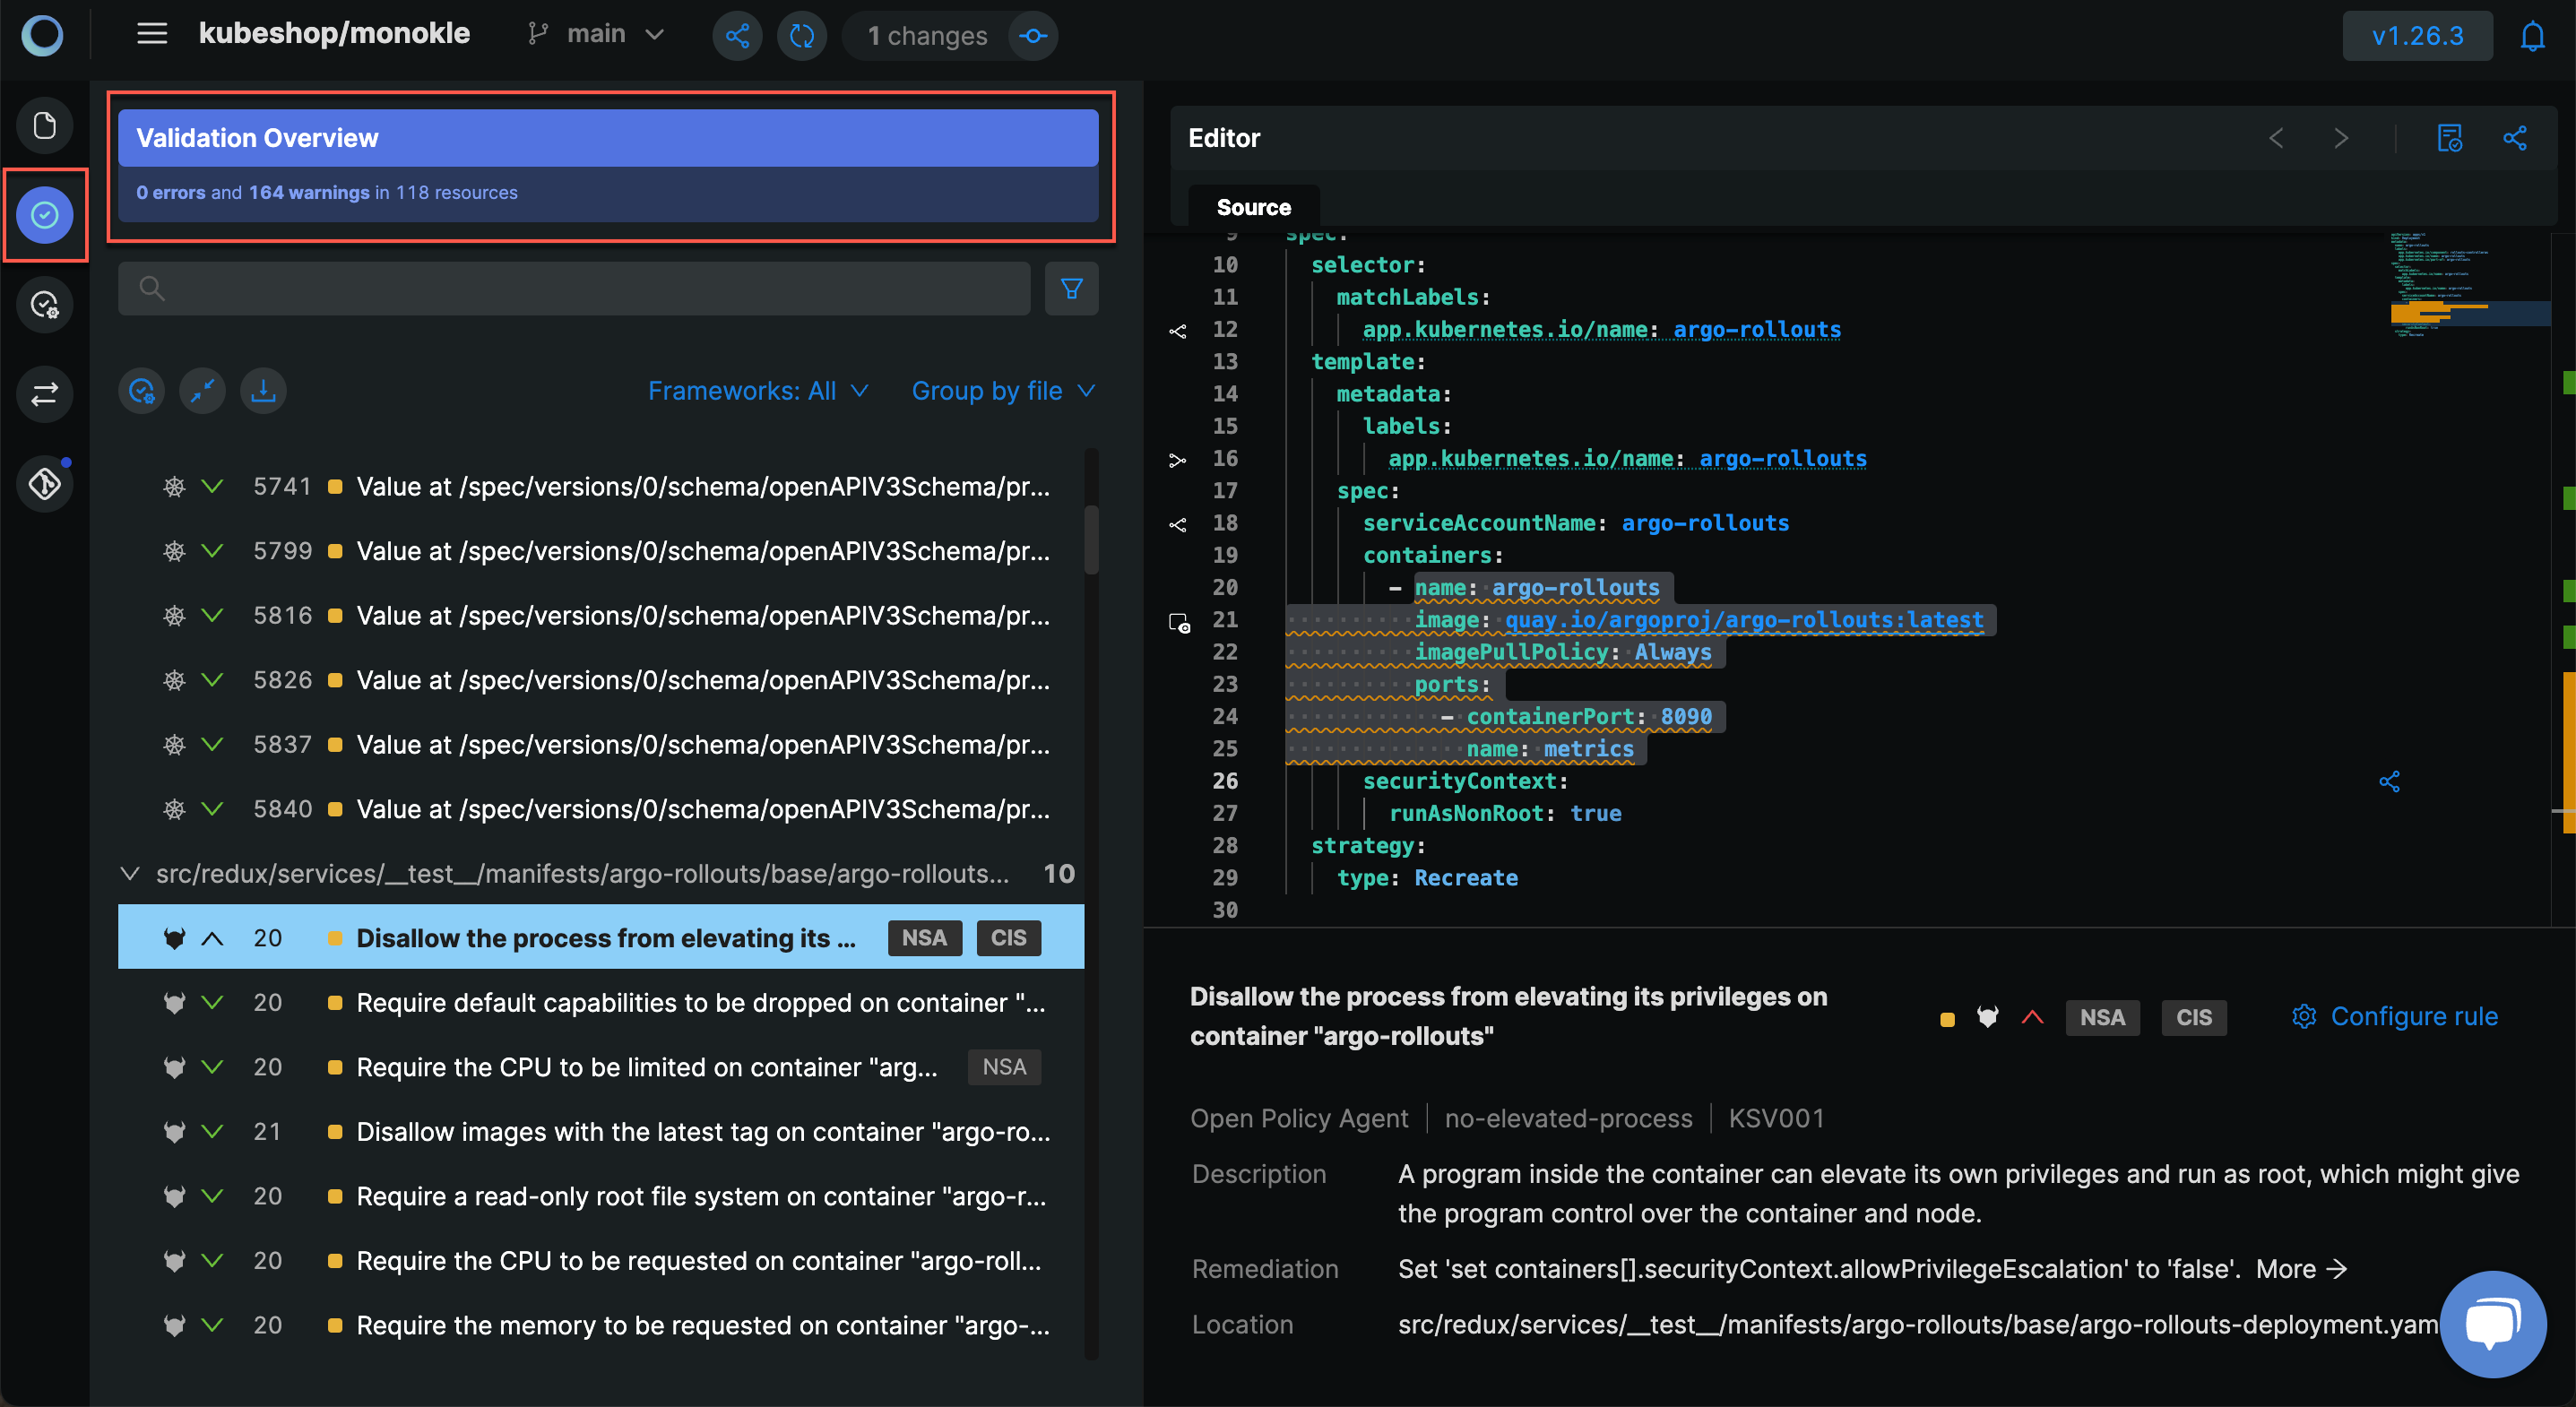
Task: Toggle CIS framework badge on selected rule
Action: (1008, 937)
